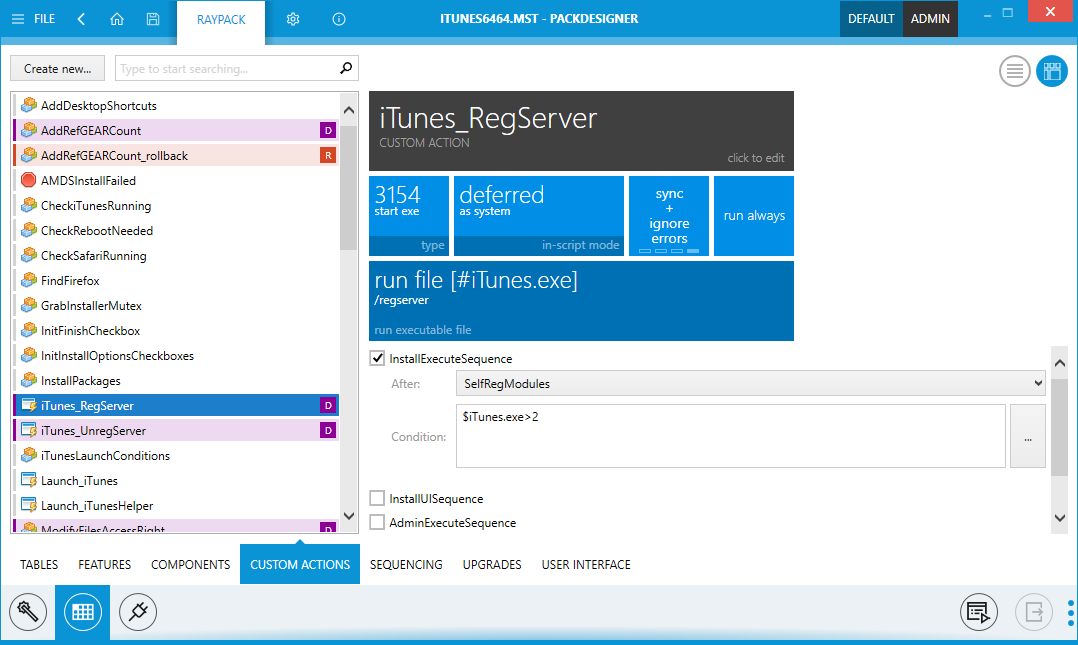Enable the InstallUISequence checkbox
The width and height of the screenshot is (1078, 645).
click(x=377, y=498)
